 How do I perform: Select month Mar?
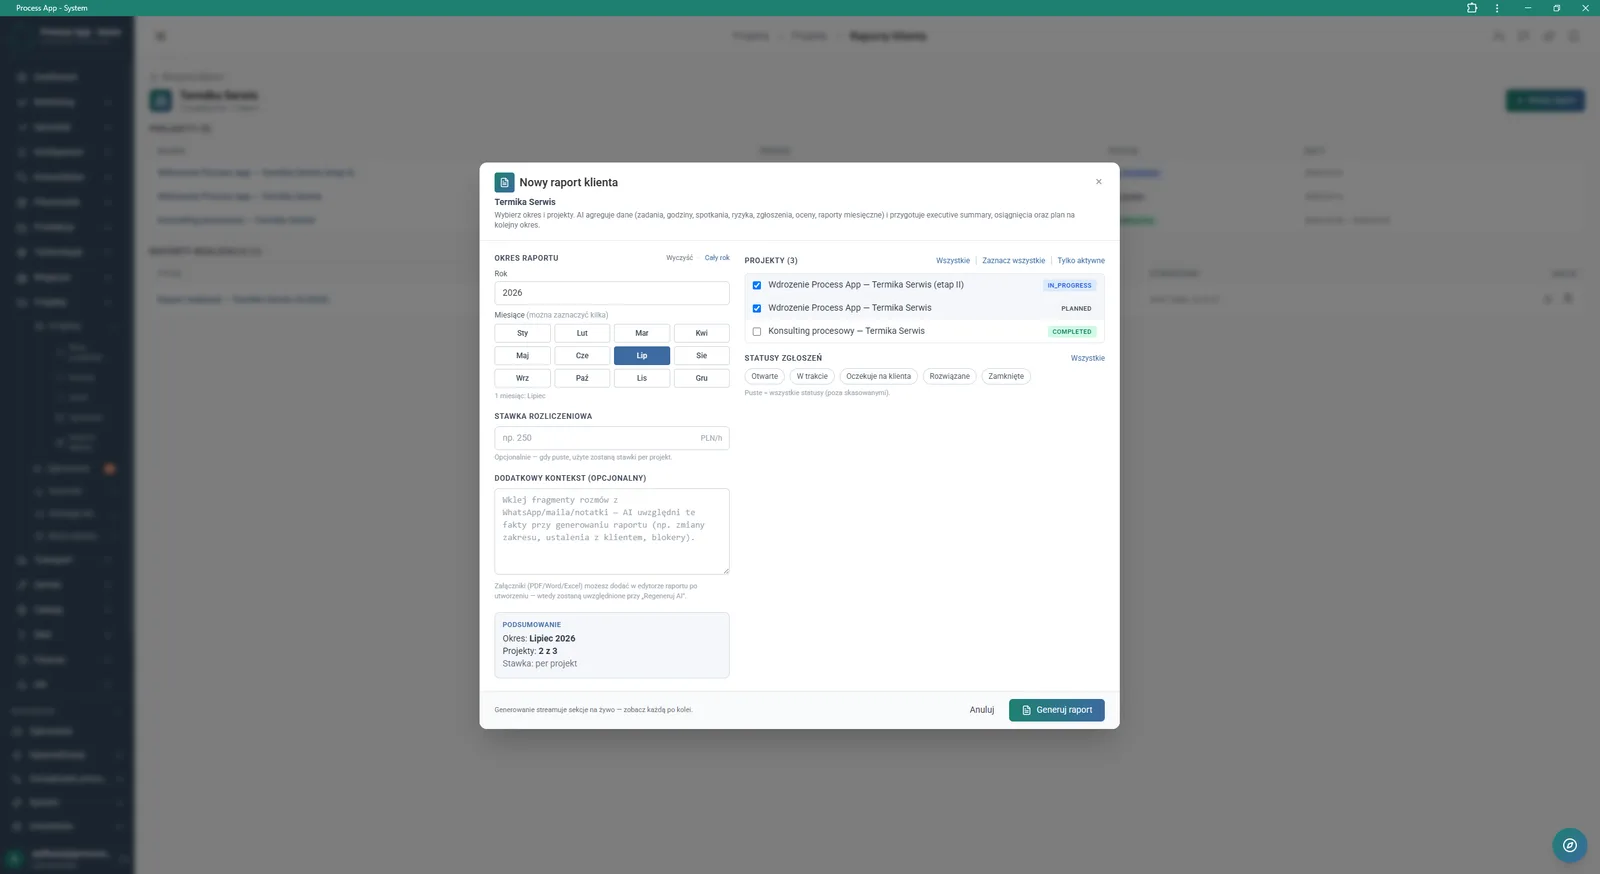click(642, 333)
